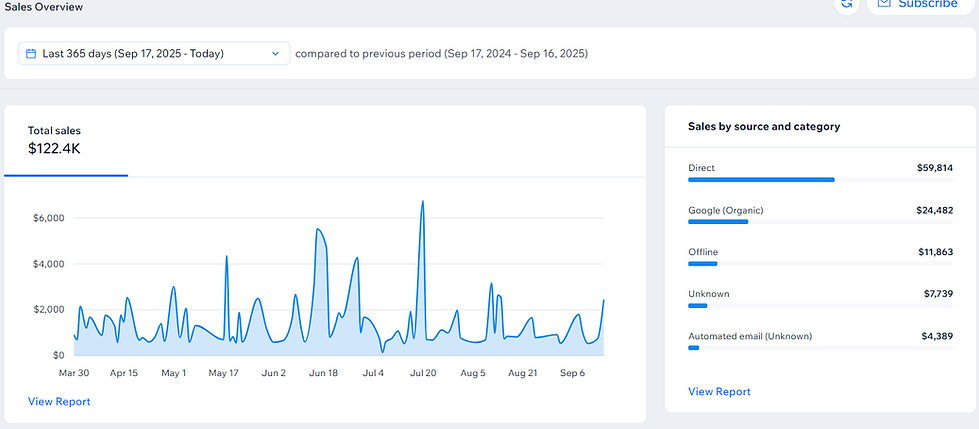Click the Unknown source label

709,293
